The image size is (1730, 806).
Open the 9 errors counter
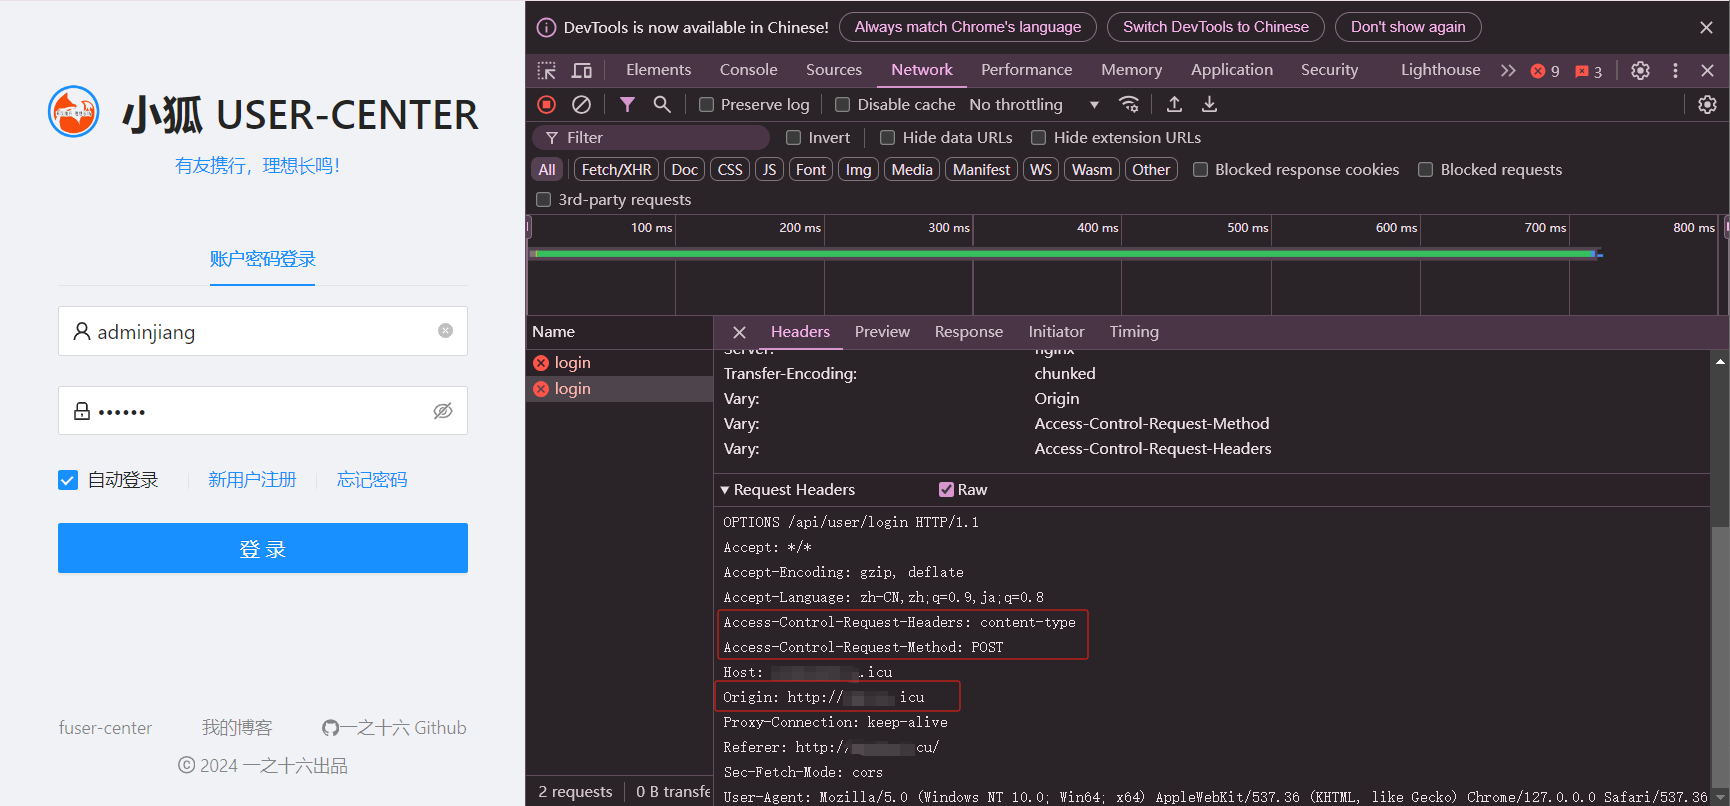[x=1545, y=71]
